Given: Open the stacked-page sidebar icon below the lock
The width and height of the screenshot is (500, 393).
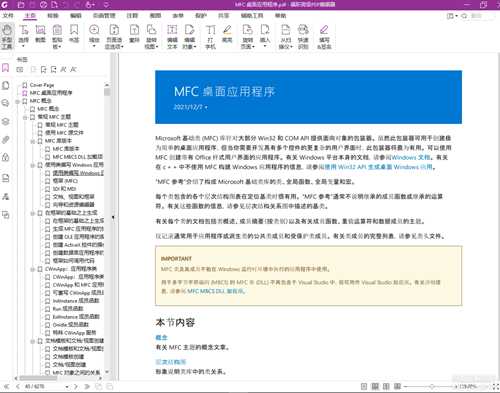Looking at the screenshot, I should (6, 178).
